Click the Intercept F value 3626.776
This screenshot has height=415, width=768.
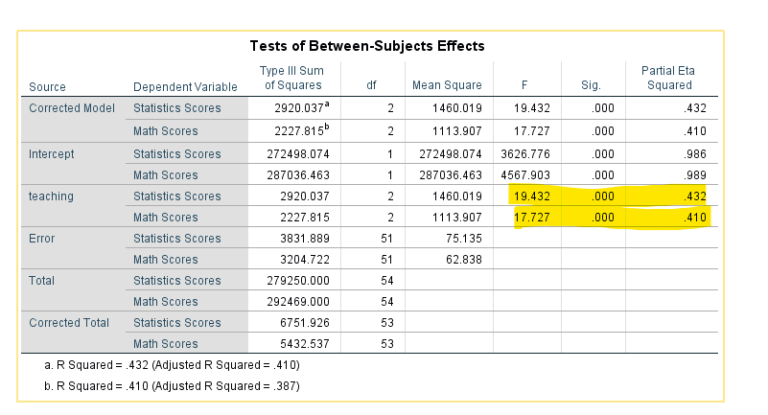(520, 155)
